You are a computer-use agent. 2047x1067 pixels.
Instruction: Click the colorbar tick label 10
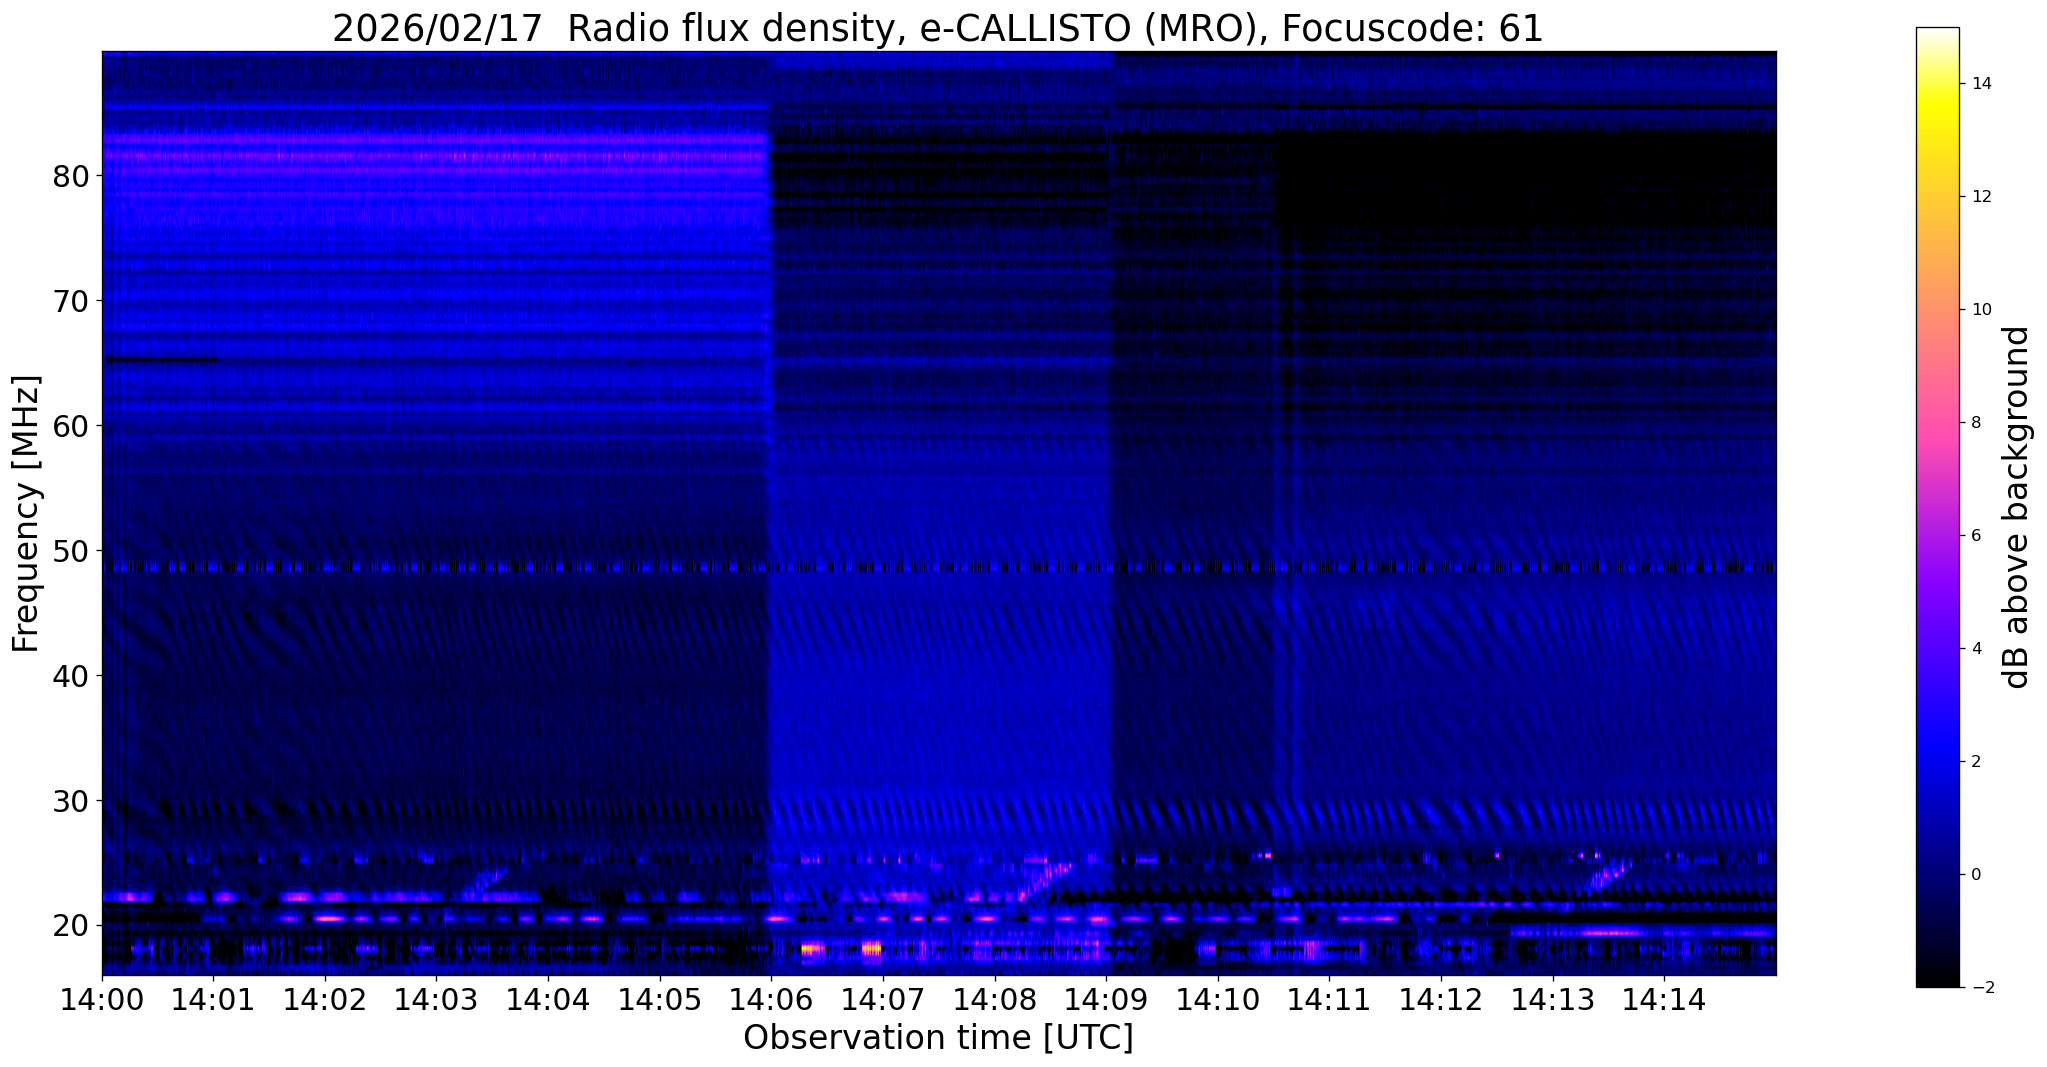(1980, 310)
